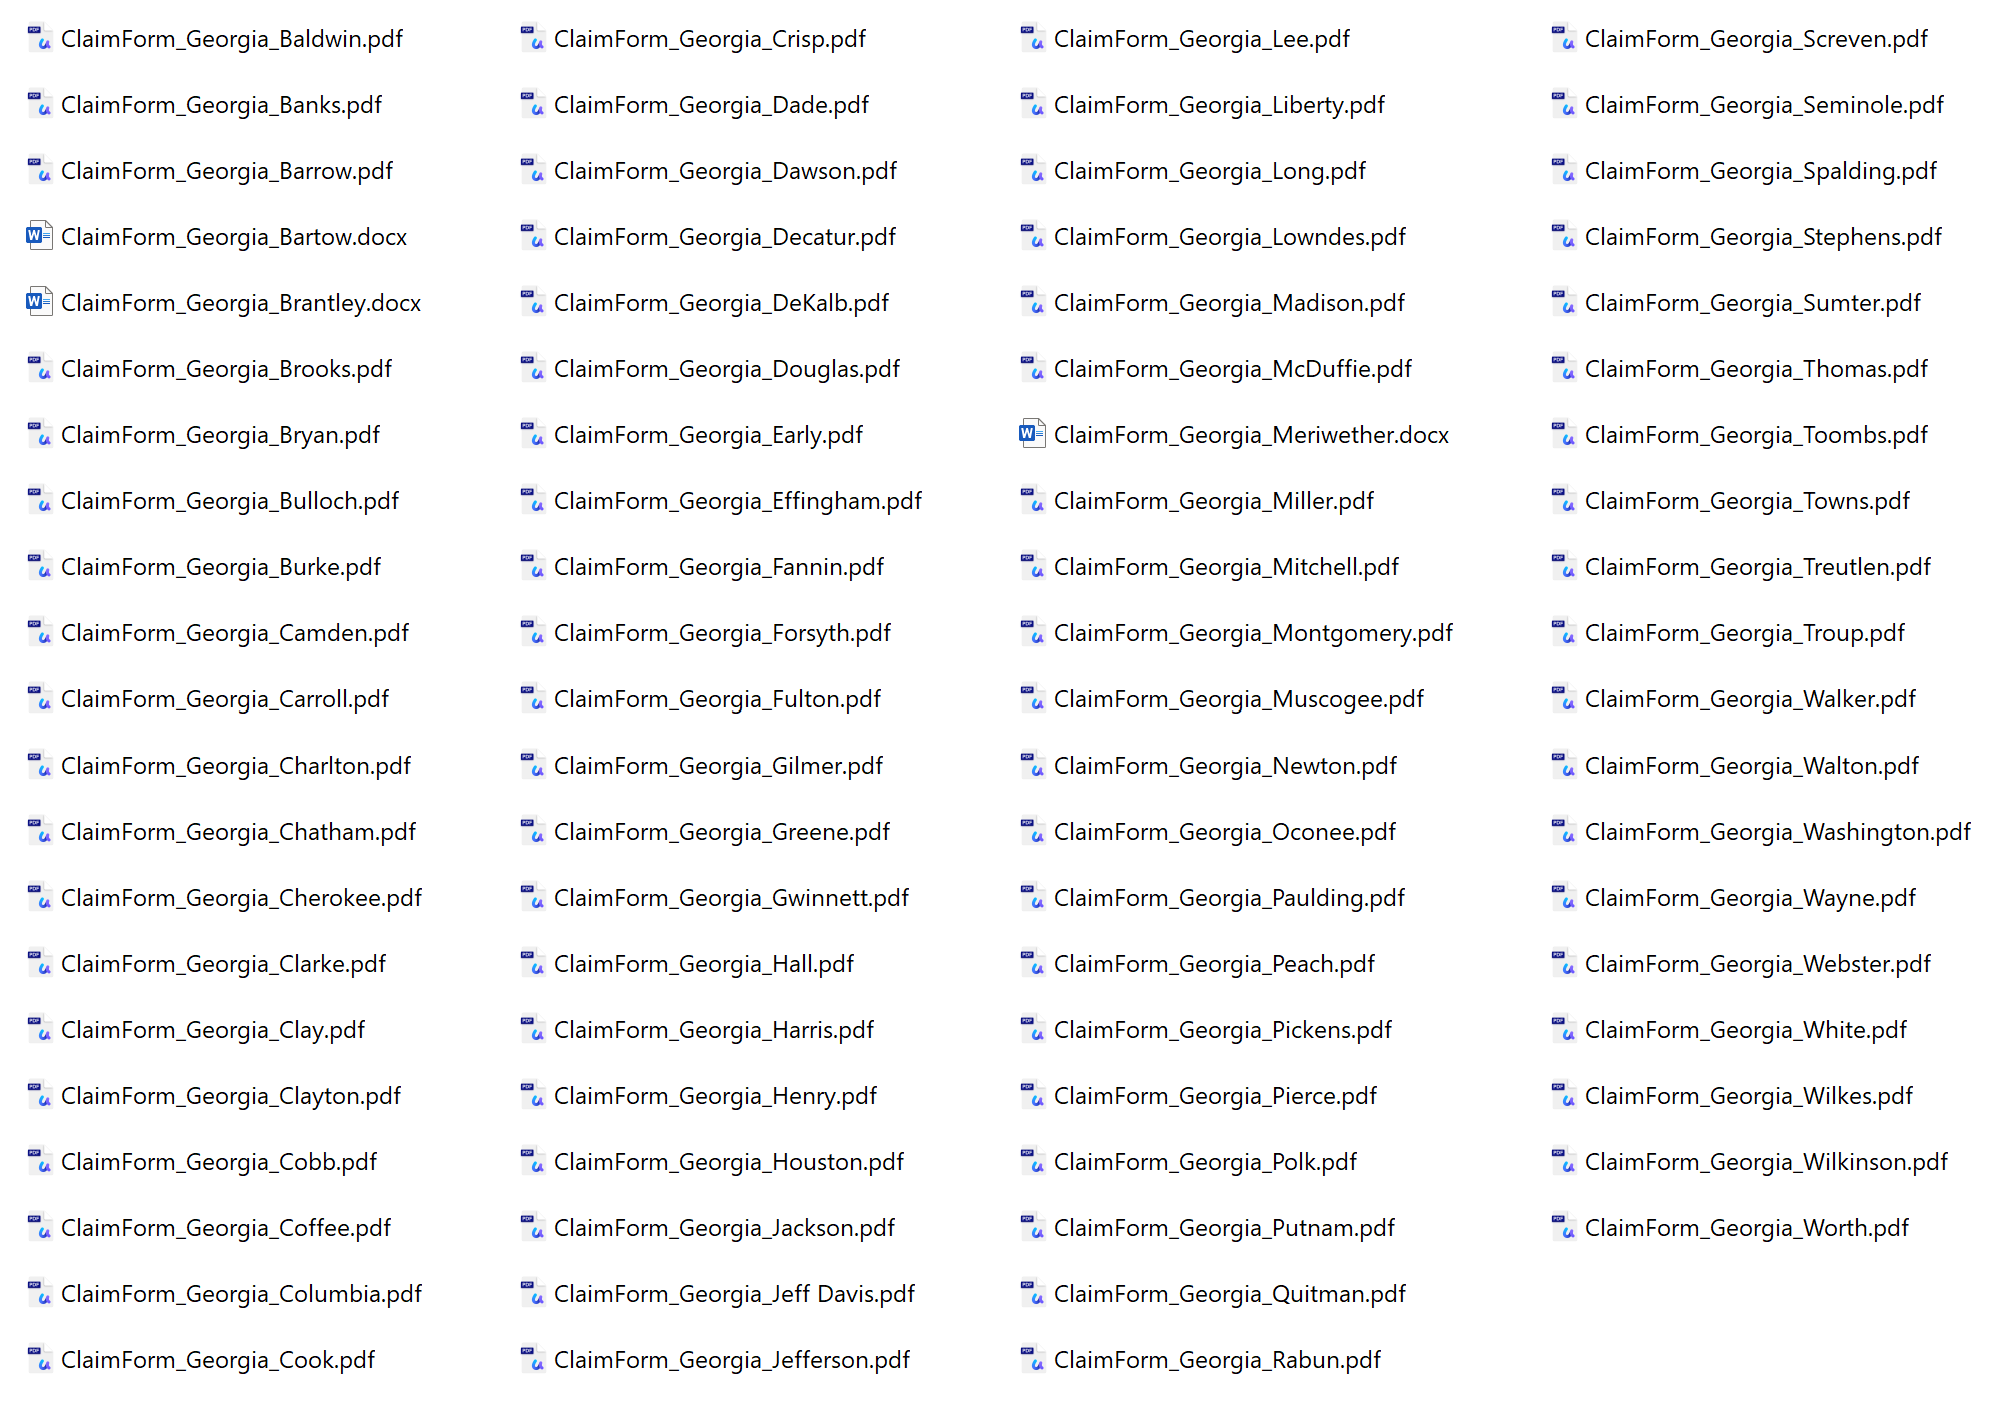
Task: Select the file ClaimForm_Georgia_Cook.pdf
Action: 218,1360
